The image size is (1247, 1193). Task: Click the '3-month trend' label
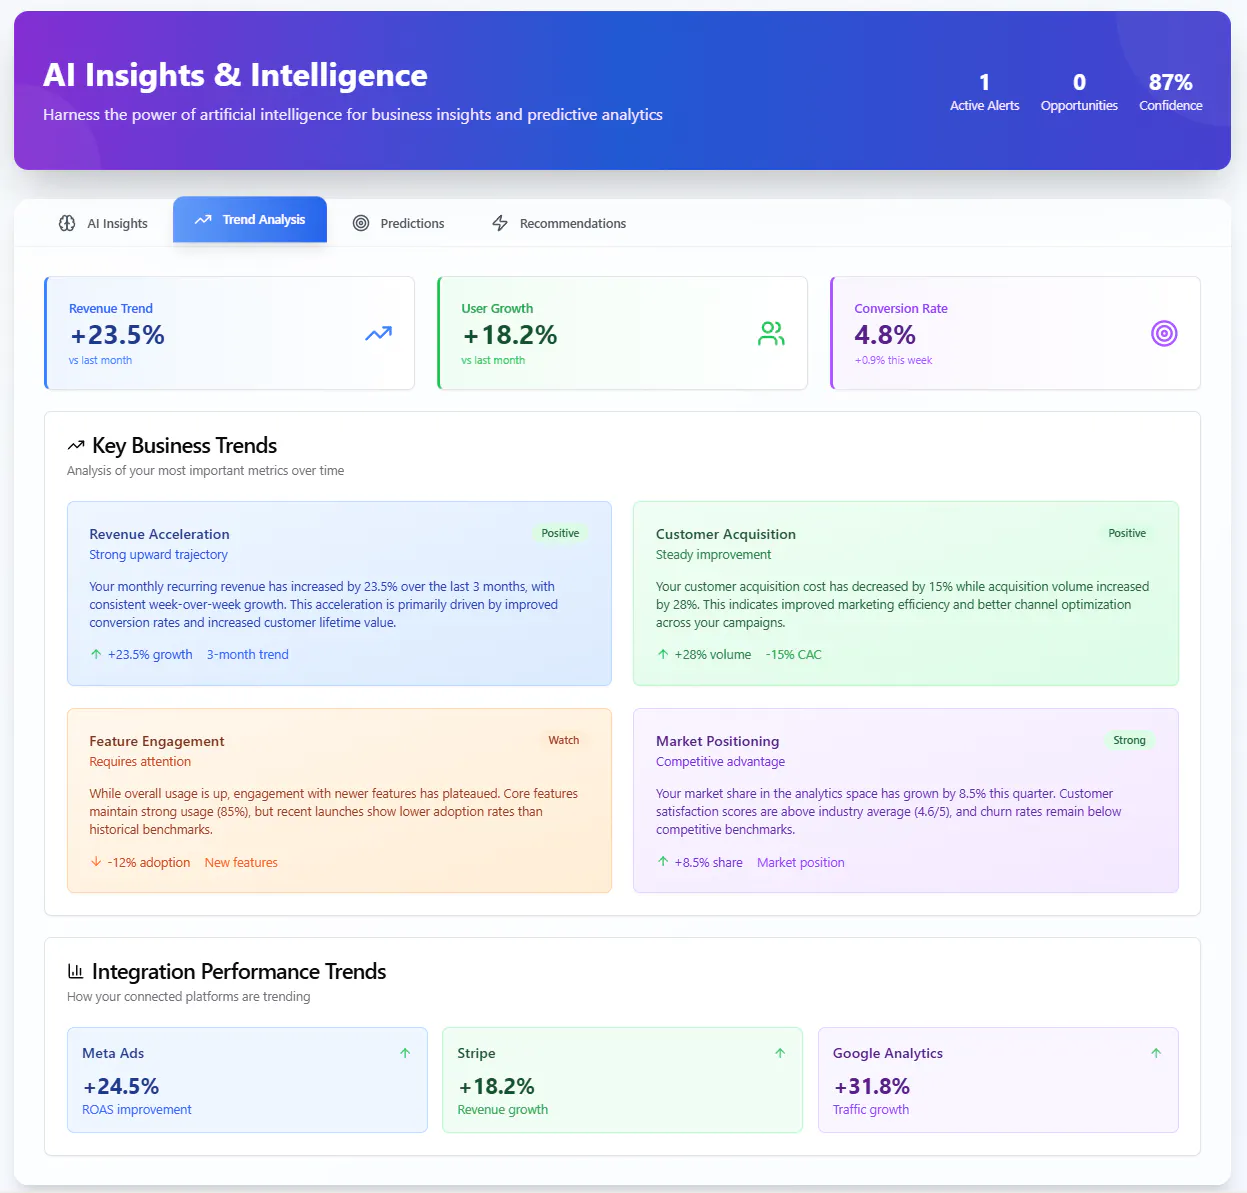[x=248, y=654]
